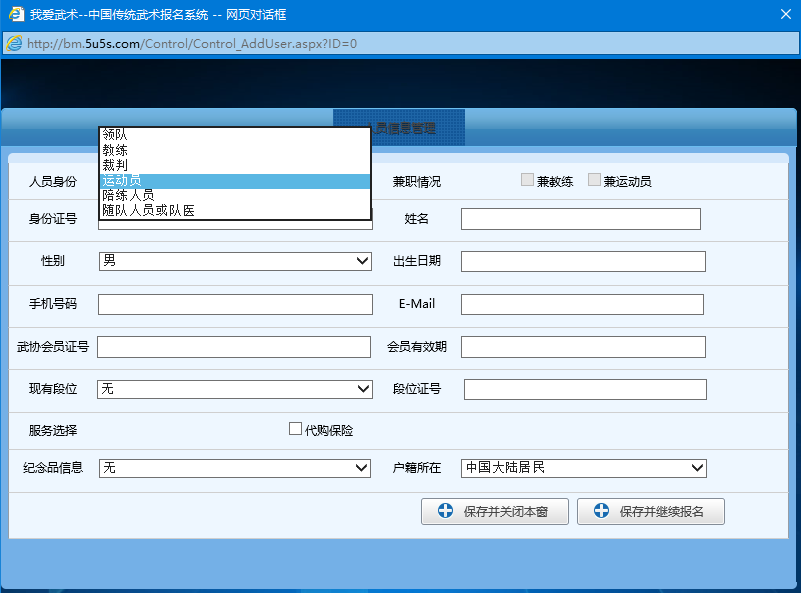801x593 pixels.
Task: Enable the 代购保险 insurance checkbox
Action: point(295,427)
